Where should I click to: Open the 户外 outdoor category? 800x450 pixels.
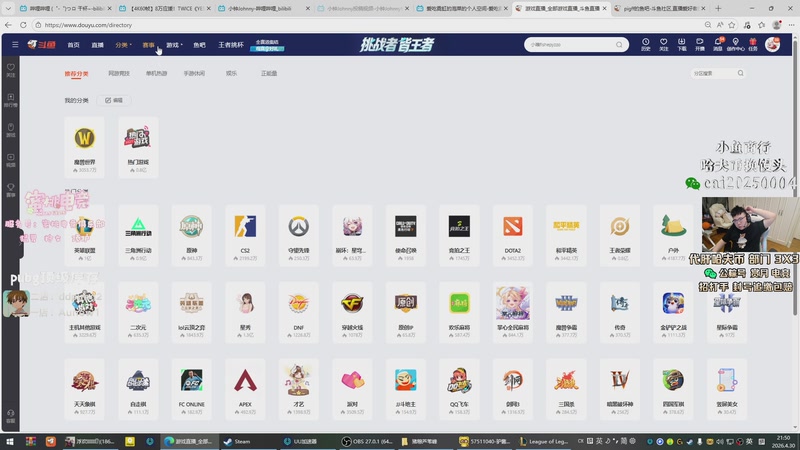pos(673,235)
